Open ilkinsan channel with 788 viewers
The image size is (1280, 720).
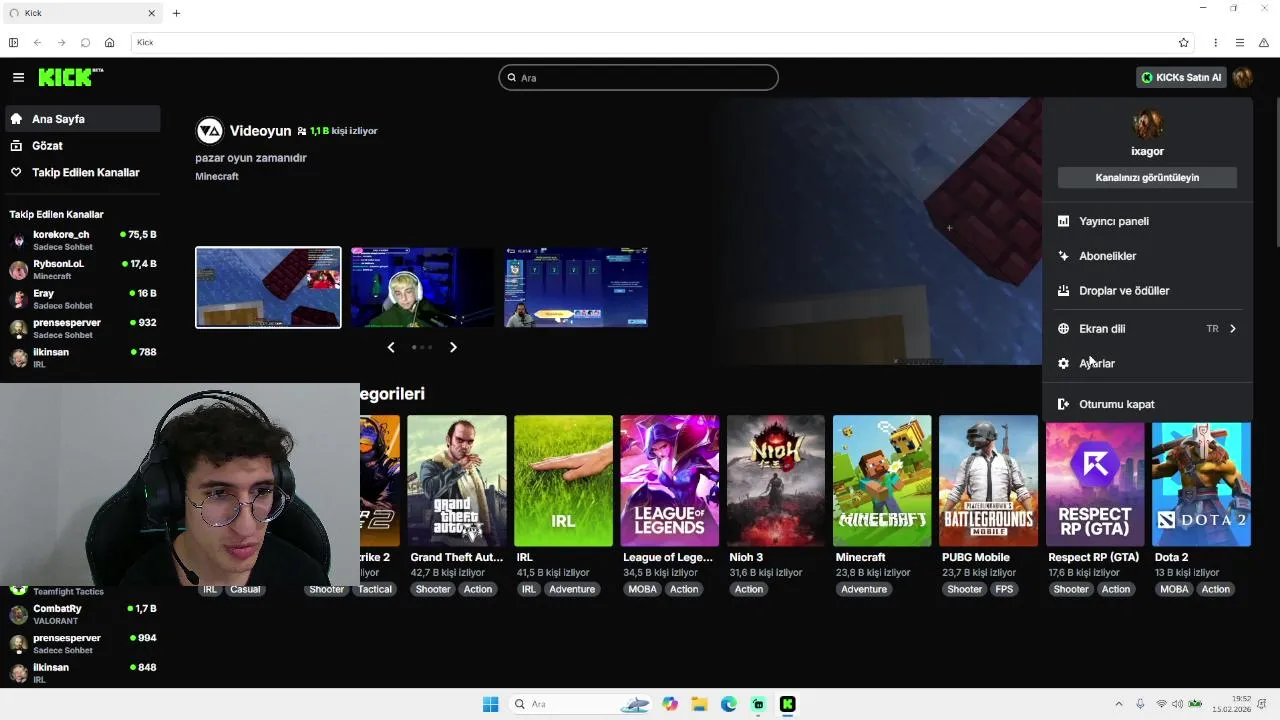coord(82,358)
